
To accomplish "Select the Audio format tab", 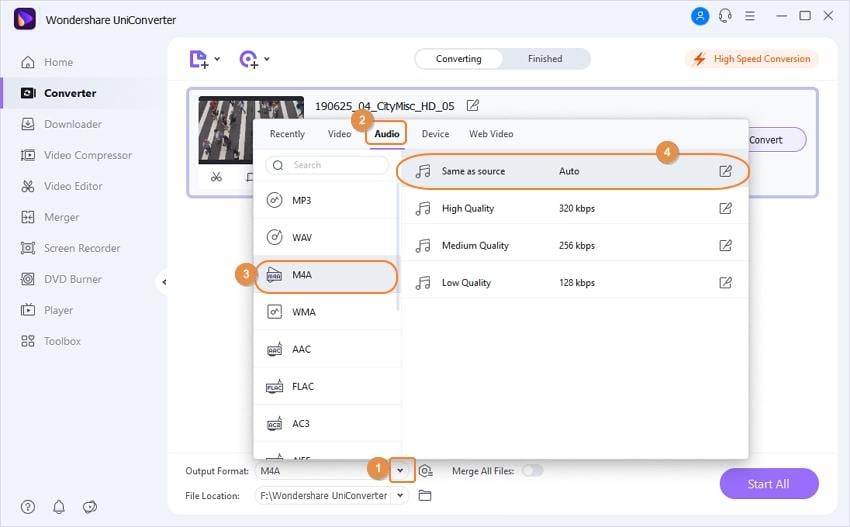I will [387, 134].
